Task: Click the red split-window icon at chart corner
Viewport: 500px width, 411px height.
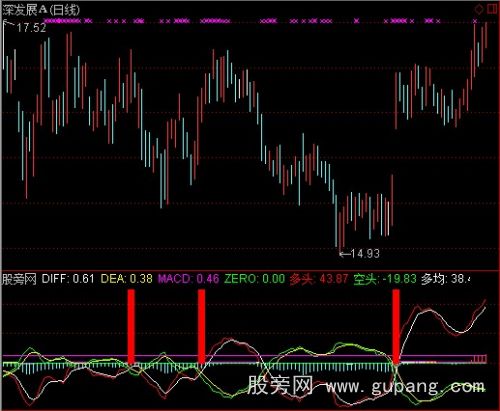Action: click(x=492, y=9)
